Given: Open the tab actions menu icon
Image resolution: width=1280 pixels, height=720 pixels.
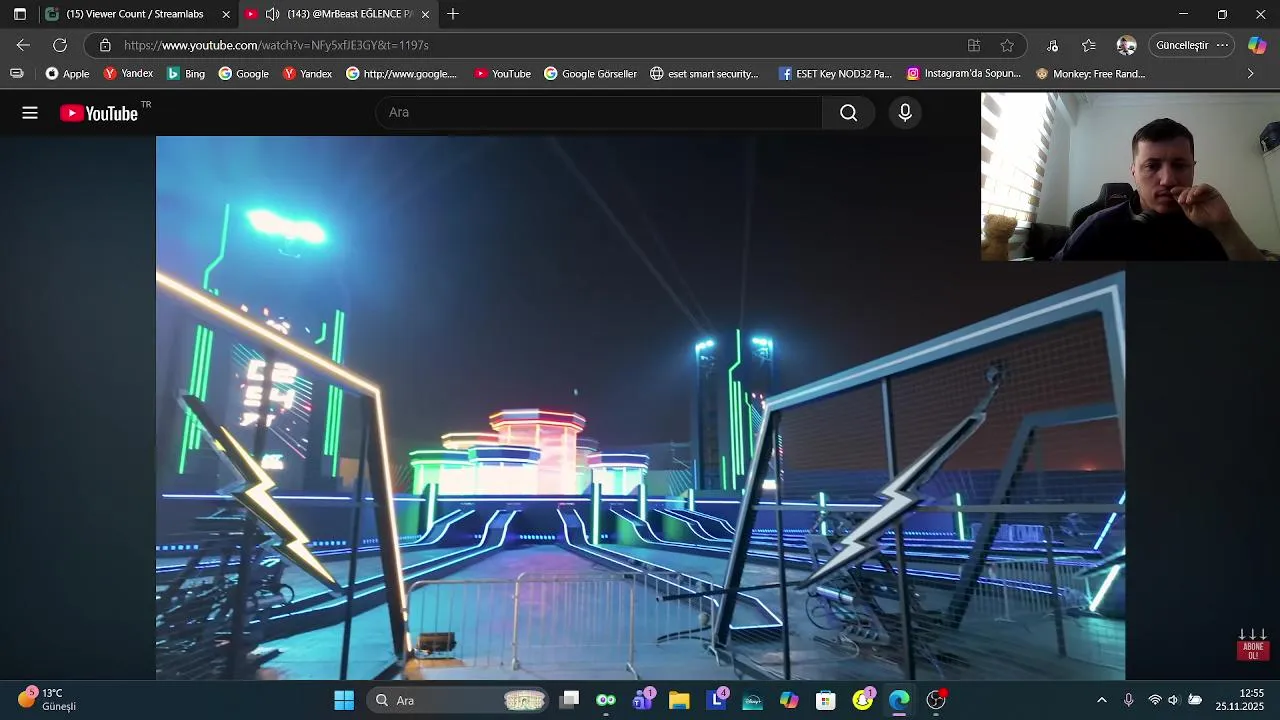Looking at the screenshot, I should pyautogui.click(x=20, y=14).
